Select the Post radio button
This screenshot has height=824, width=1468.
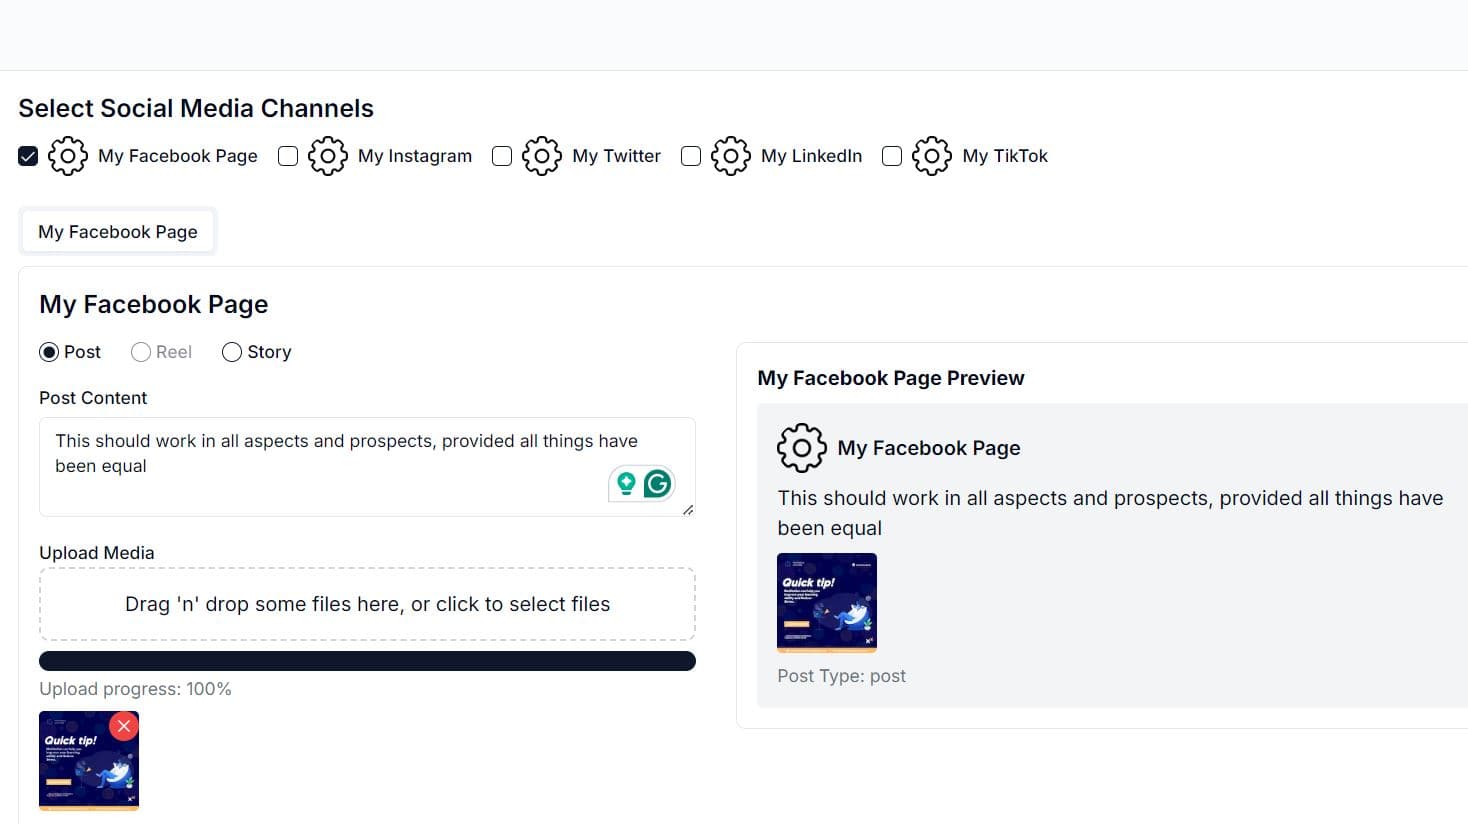(x=49, y=352)
